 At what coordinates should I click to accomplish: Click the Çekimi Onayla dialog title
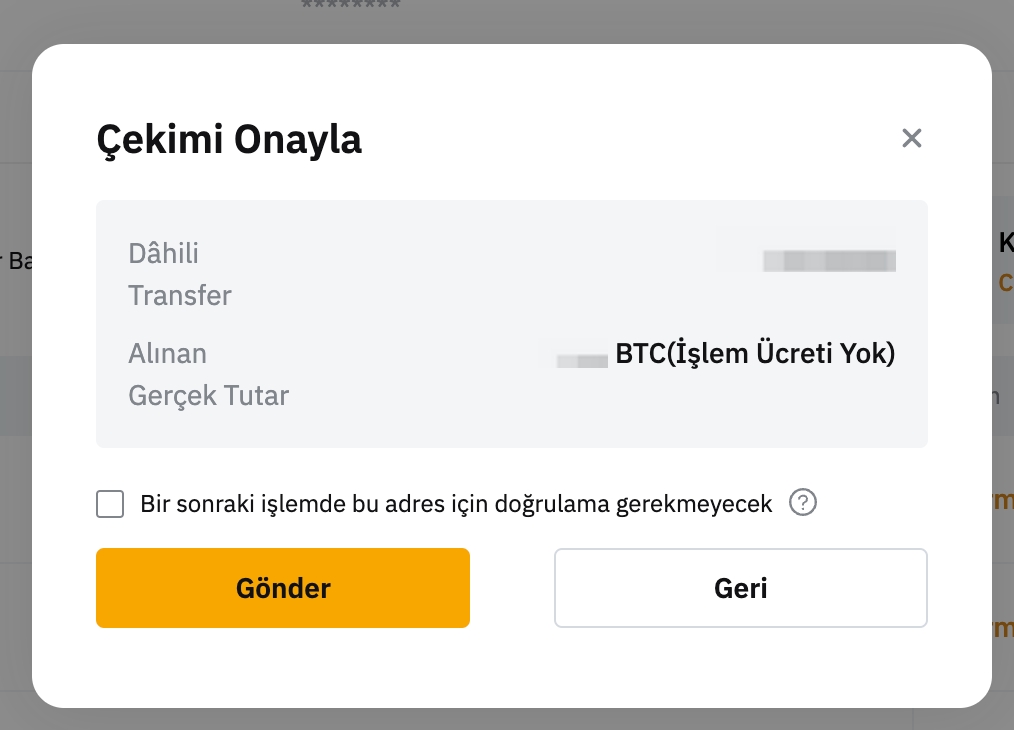coord(229,140)
